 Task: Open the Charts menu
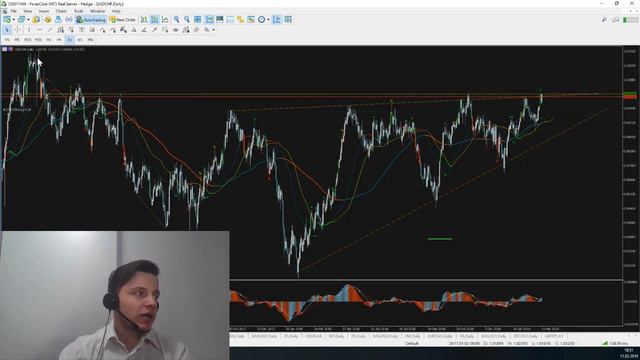pos(61,11)
